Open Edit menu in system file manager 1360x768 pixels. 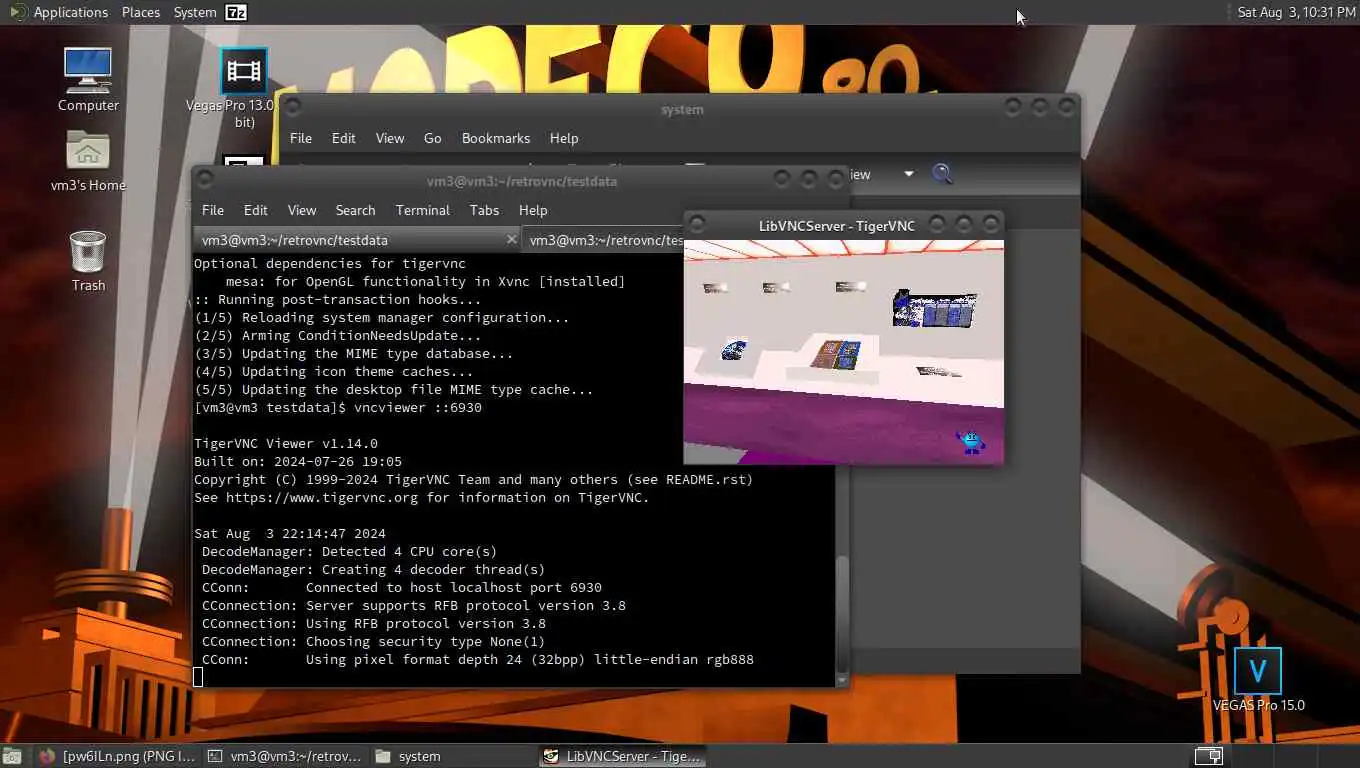click(x=344, y=138)
